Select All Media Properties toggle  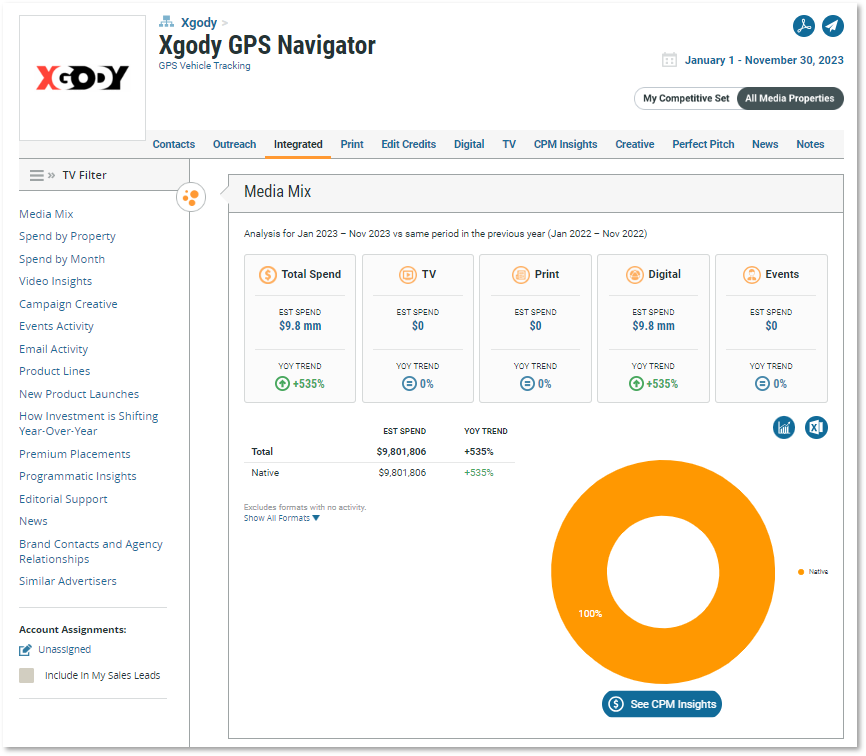[x=790, y=98]
